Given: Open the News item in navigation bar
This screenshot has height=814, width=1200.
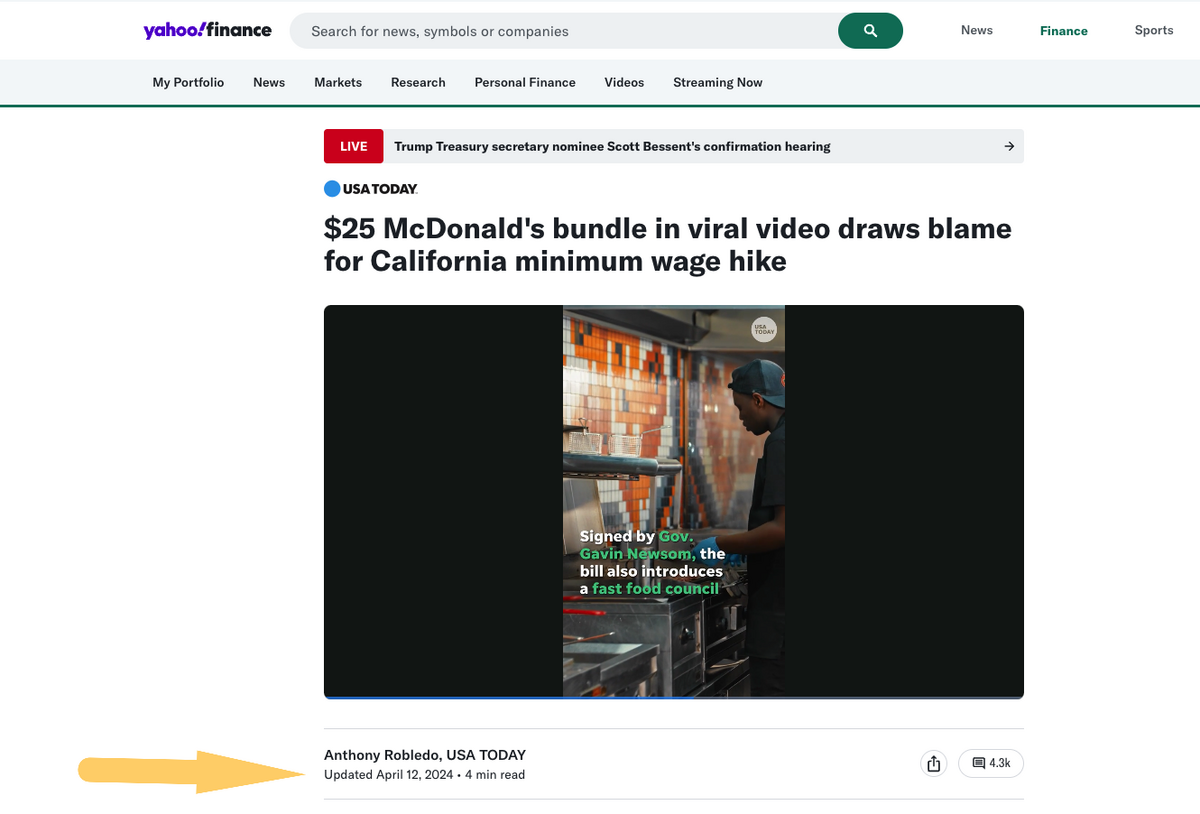Looking at the screenshot, I should pos(269,82).
